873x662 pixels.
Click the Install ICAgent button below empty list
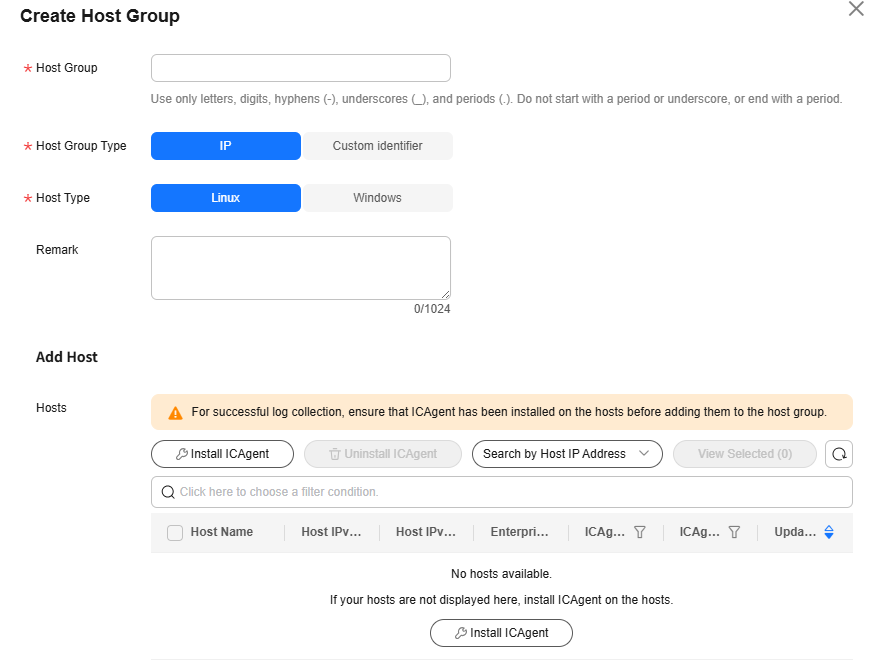point(501,632)
